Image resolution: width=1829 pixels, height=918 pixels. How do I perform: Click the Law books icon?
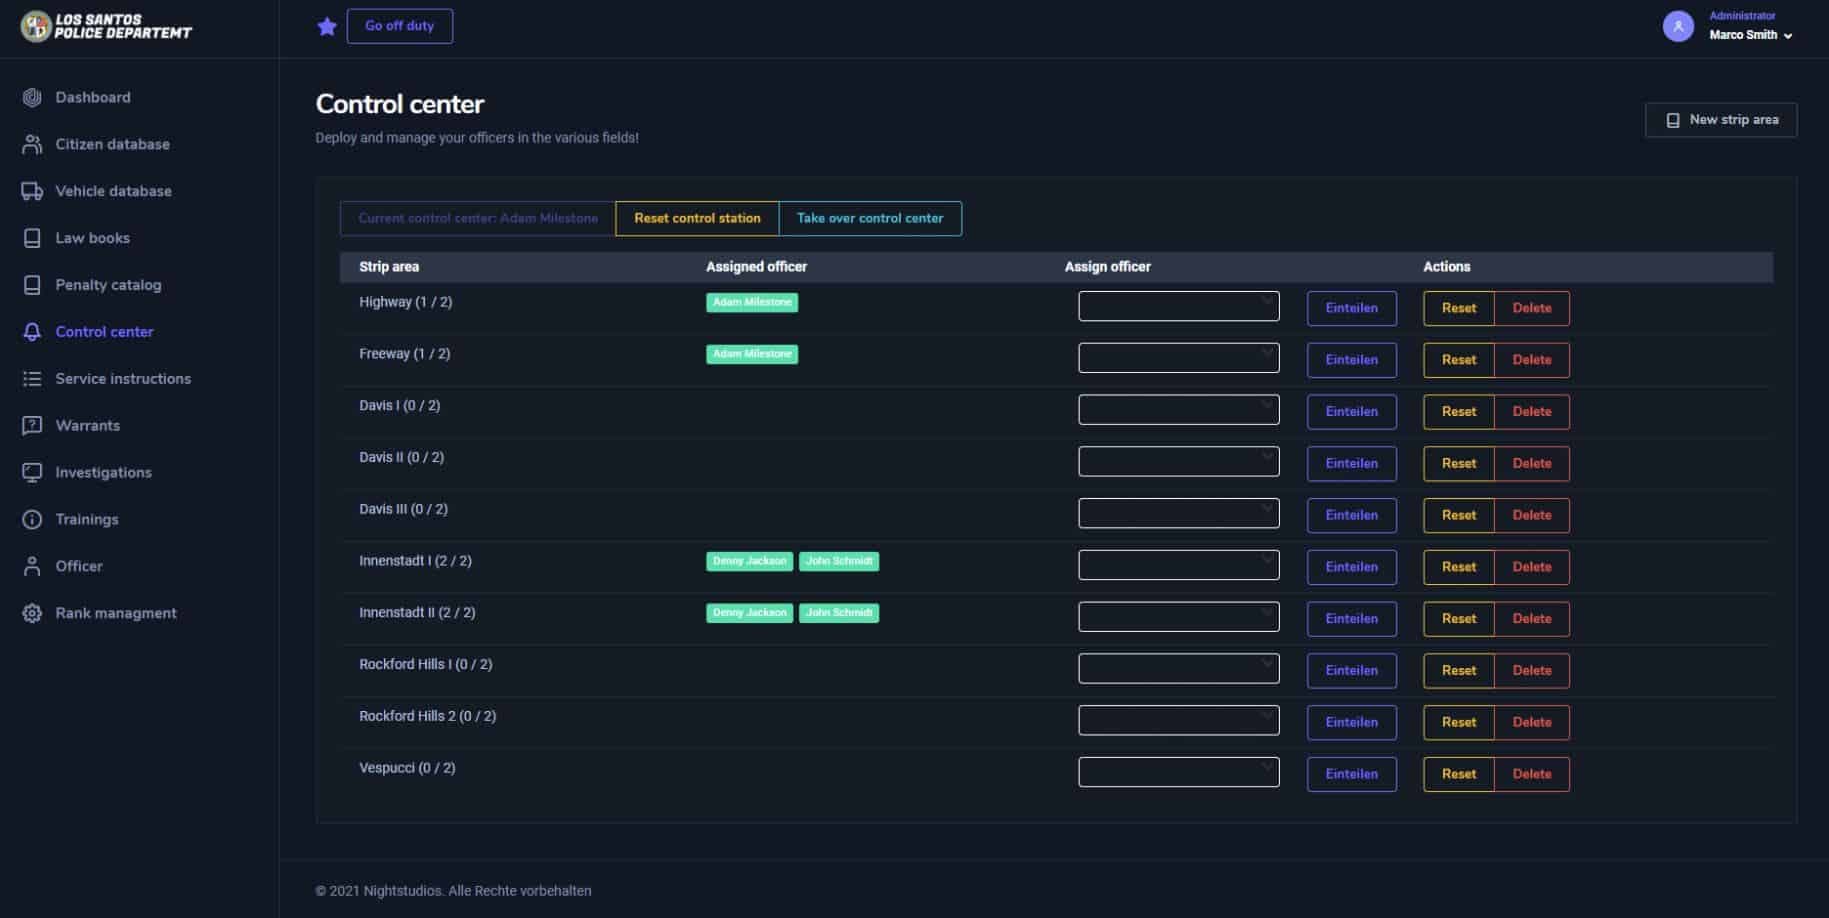(x=30, y=237)
